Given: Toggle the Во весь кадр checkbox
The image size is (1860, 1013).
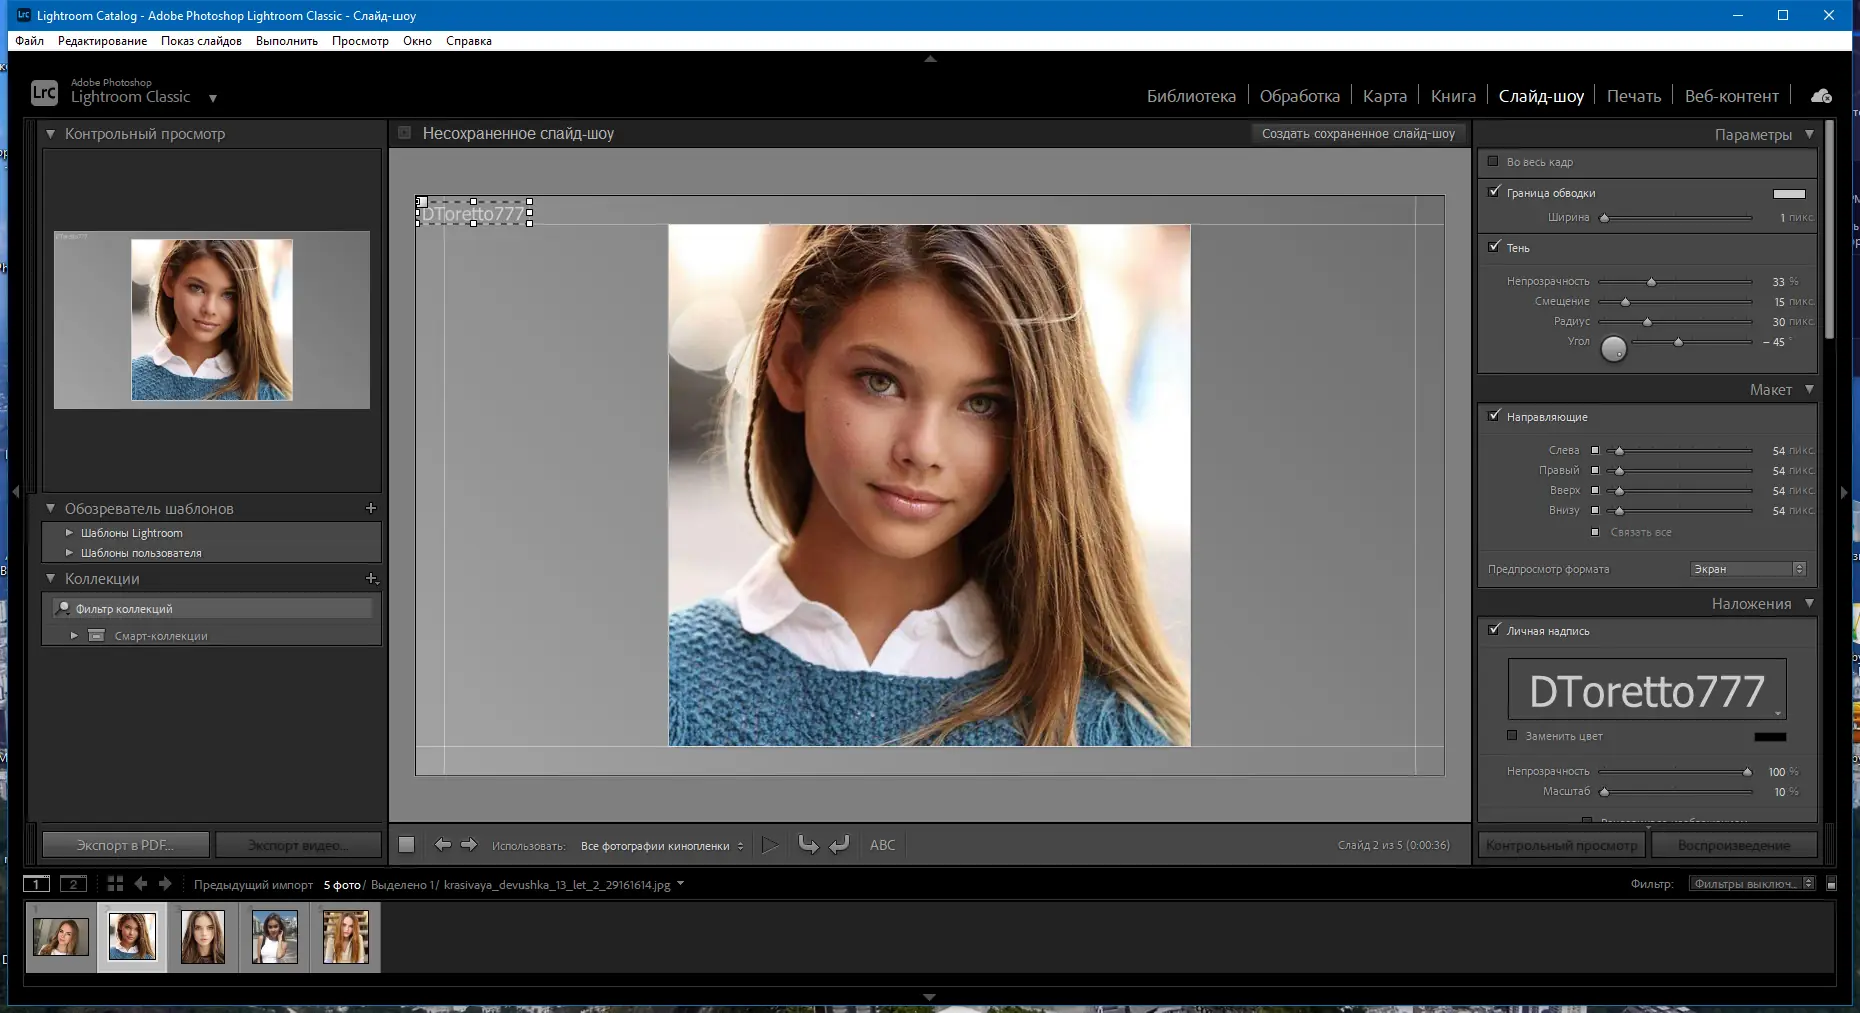Looking at the screenshot, I should (1494, 162).
